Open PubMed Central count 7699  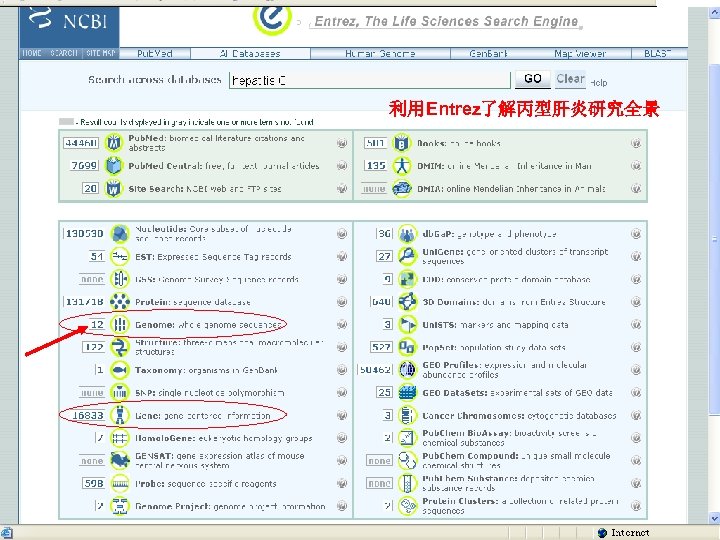point(84,165)
